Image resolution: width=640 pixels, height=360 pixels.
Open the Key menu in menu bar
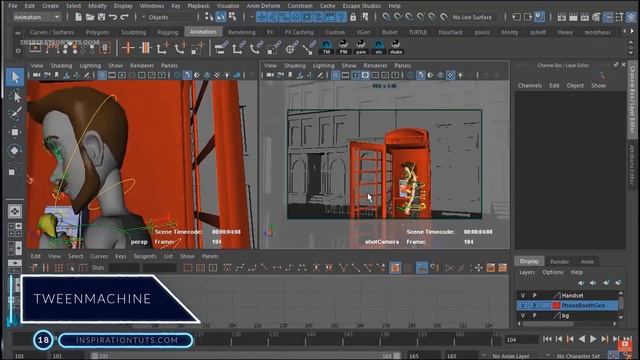point(176,6)
